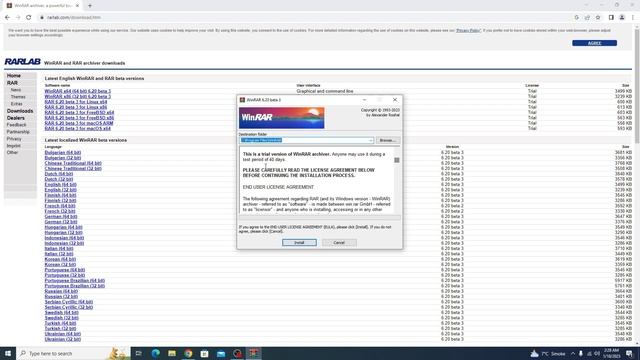This screenshot has height=360, width=640.
Task: Open Bulgarian (64 bit) download link
Action: 63,152
